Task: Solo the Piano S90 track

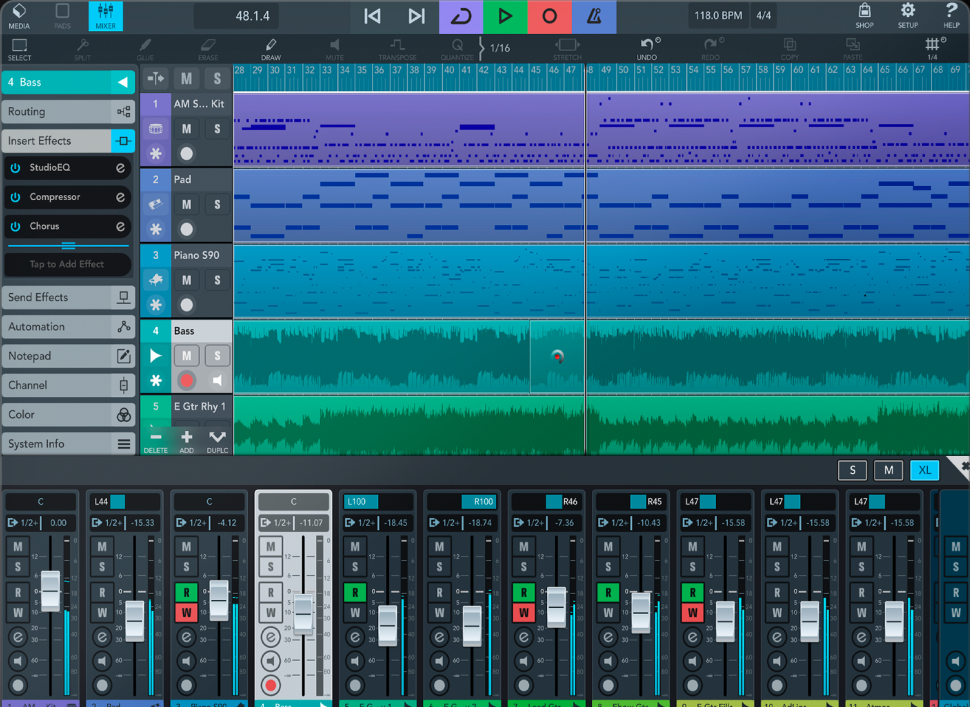Action: 217,281
